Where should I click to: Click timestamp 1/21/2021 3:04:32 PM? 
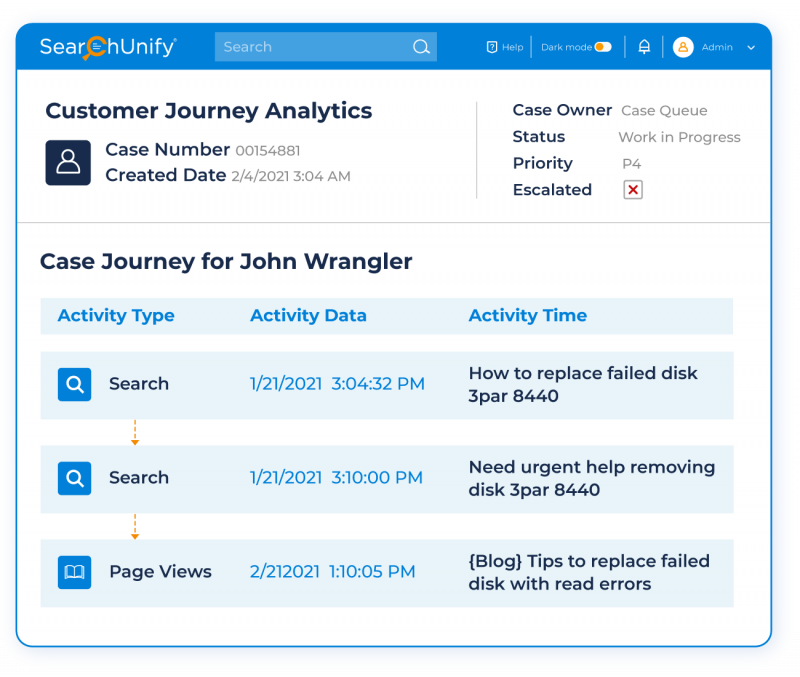(337, 384)
